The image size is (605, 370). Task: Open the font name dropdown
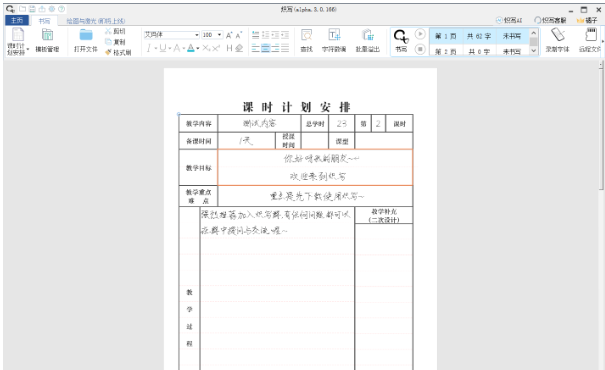click(x=197, y=35)
